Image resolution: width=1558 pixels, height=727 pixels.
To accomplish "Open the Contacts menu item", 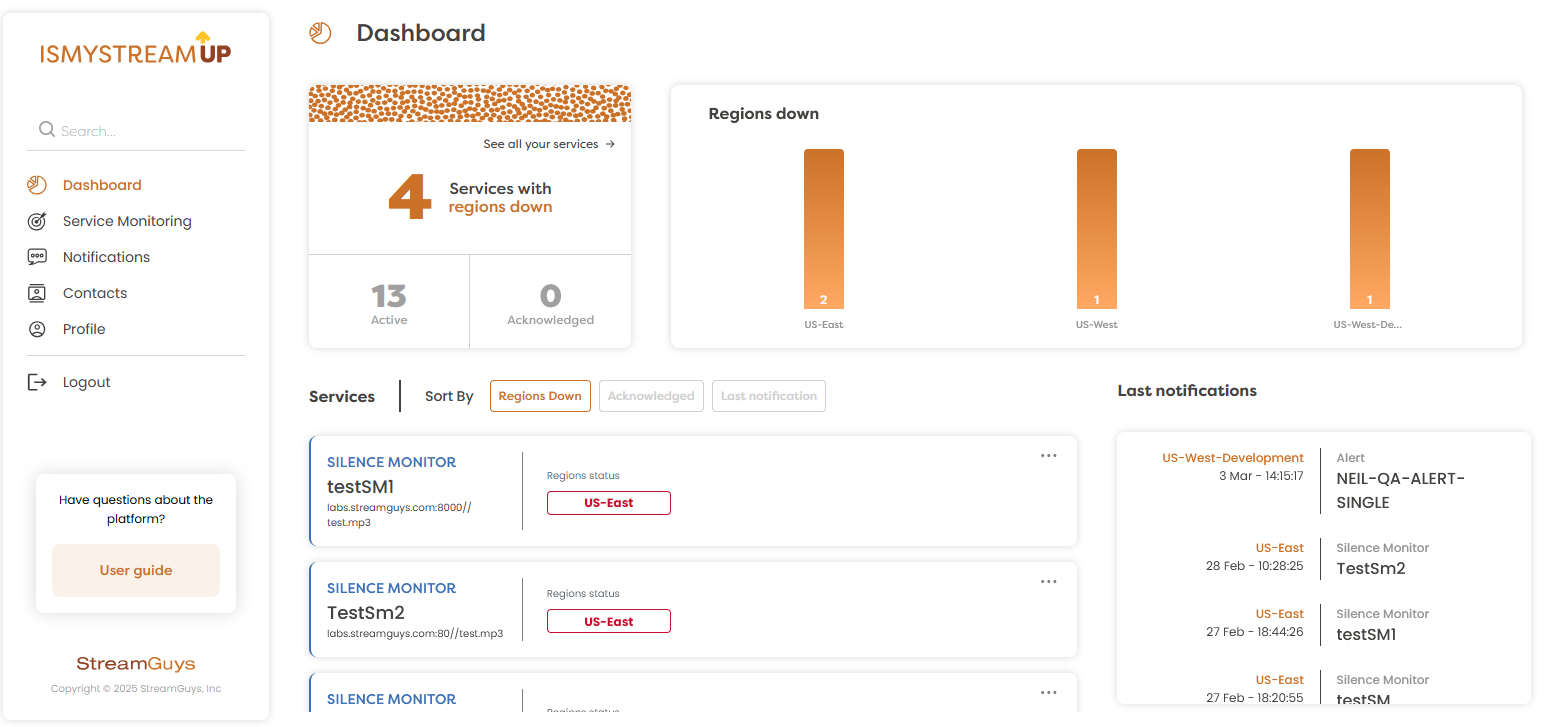I will (95, 293).
